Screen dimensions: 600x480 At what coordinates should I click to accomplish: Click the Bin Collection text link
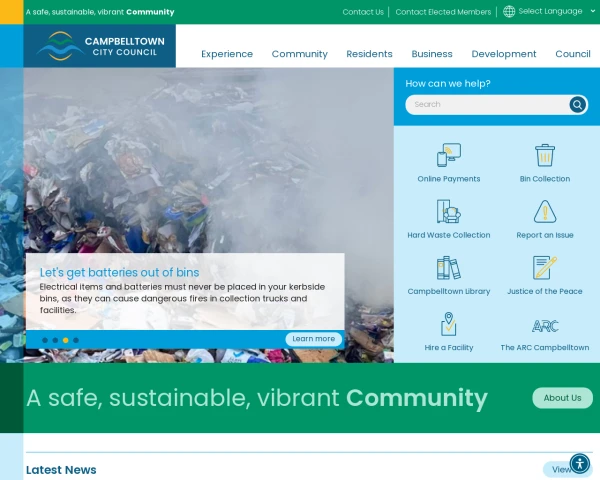click(545, 179)
